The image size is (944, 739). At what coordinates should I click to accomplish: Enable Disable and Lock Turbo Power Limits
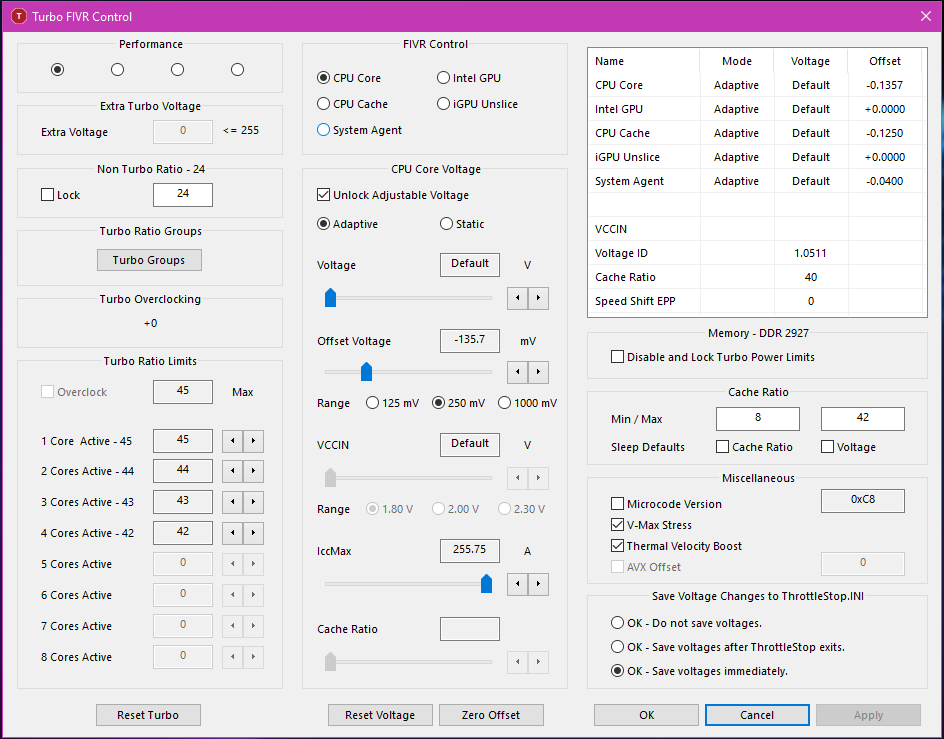(618, 357)
